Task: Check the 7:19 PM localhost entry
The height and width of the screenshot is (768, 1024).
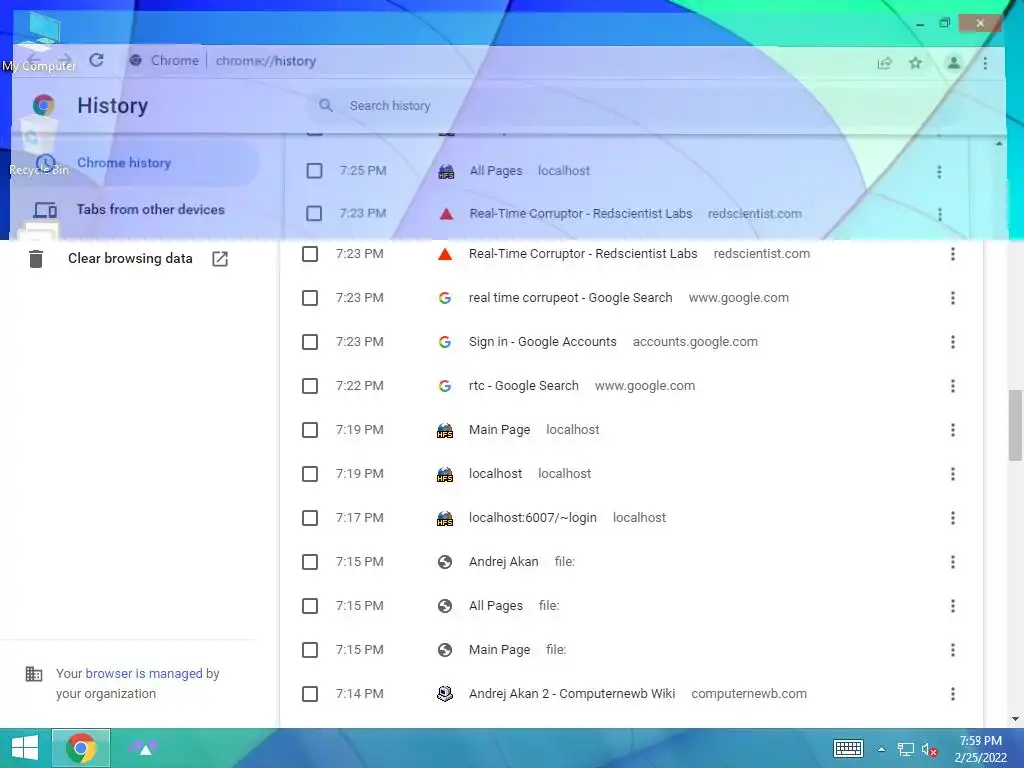Action: click(310, 473)
